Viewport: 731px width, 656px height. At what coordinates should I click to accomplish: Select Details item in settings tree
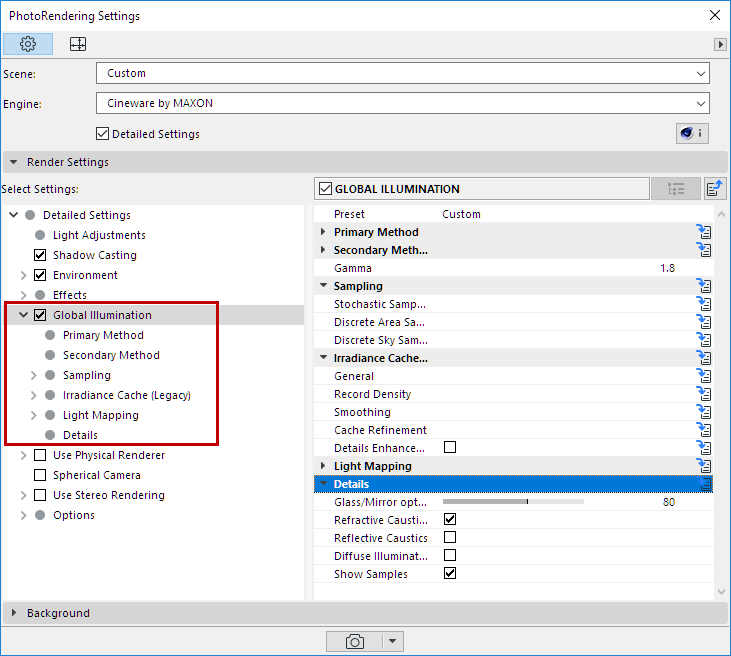click(x=80, y=435)
